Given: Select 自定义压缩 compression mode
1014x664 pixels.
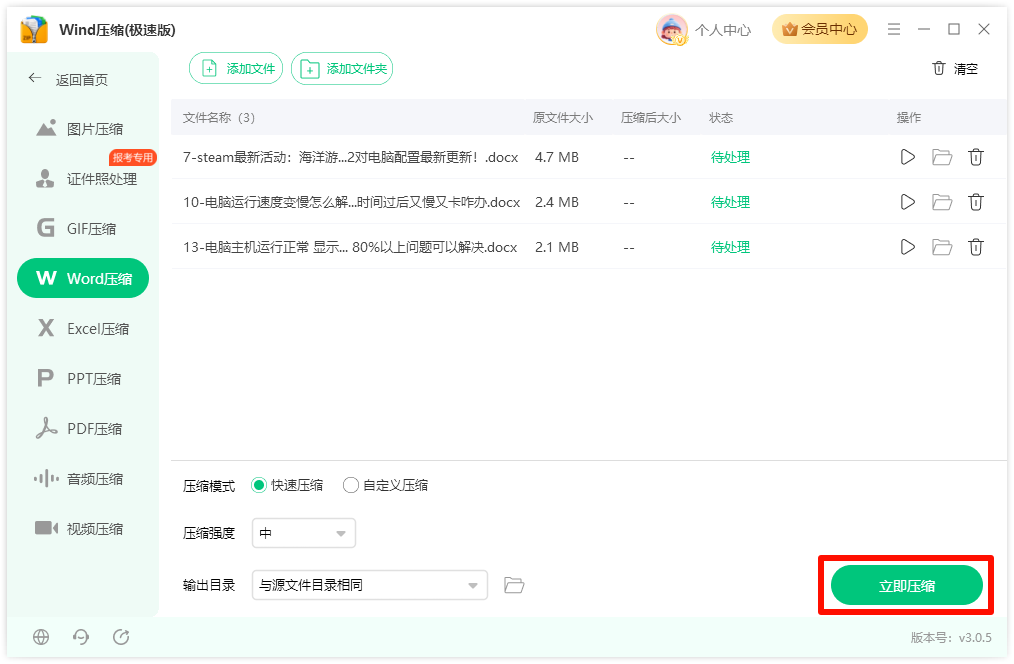Looking at the screenshot, I should pos(385,485).
